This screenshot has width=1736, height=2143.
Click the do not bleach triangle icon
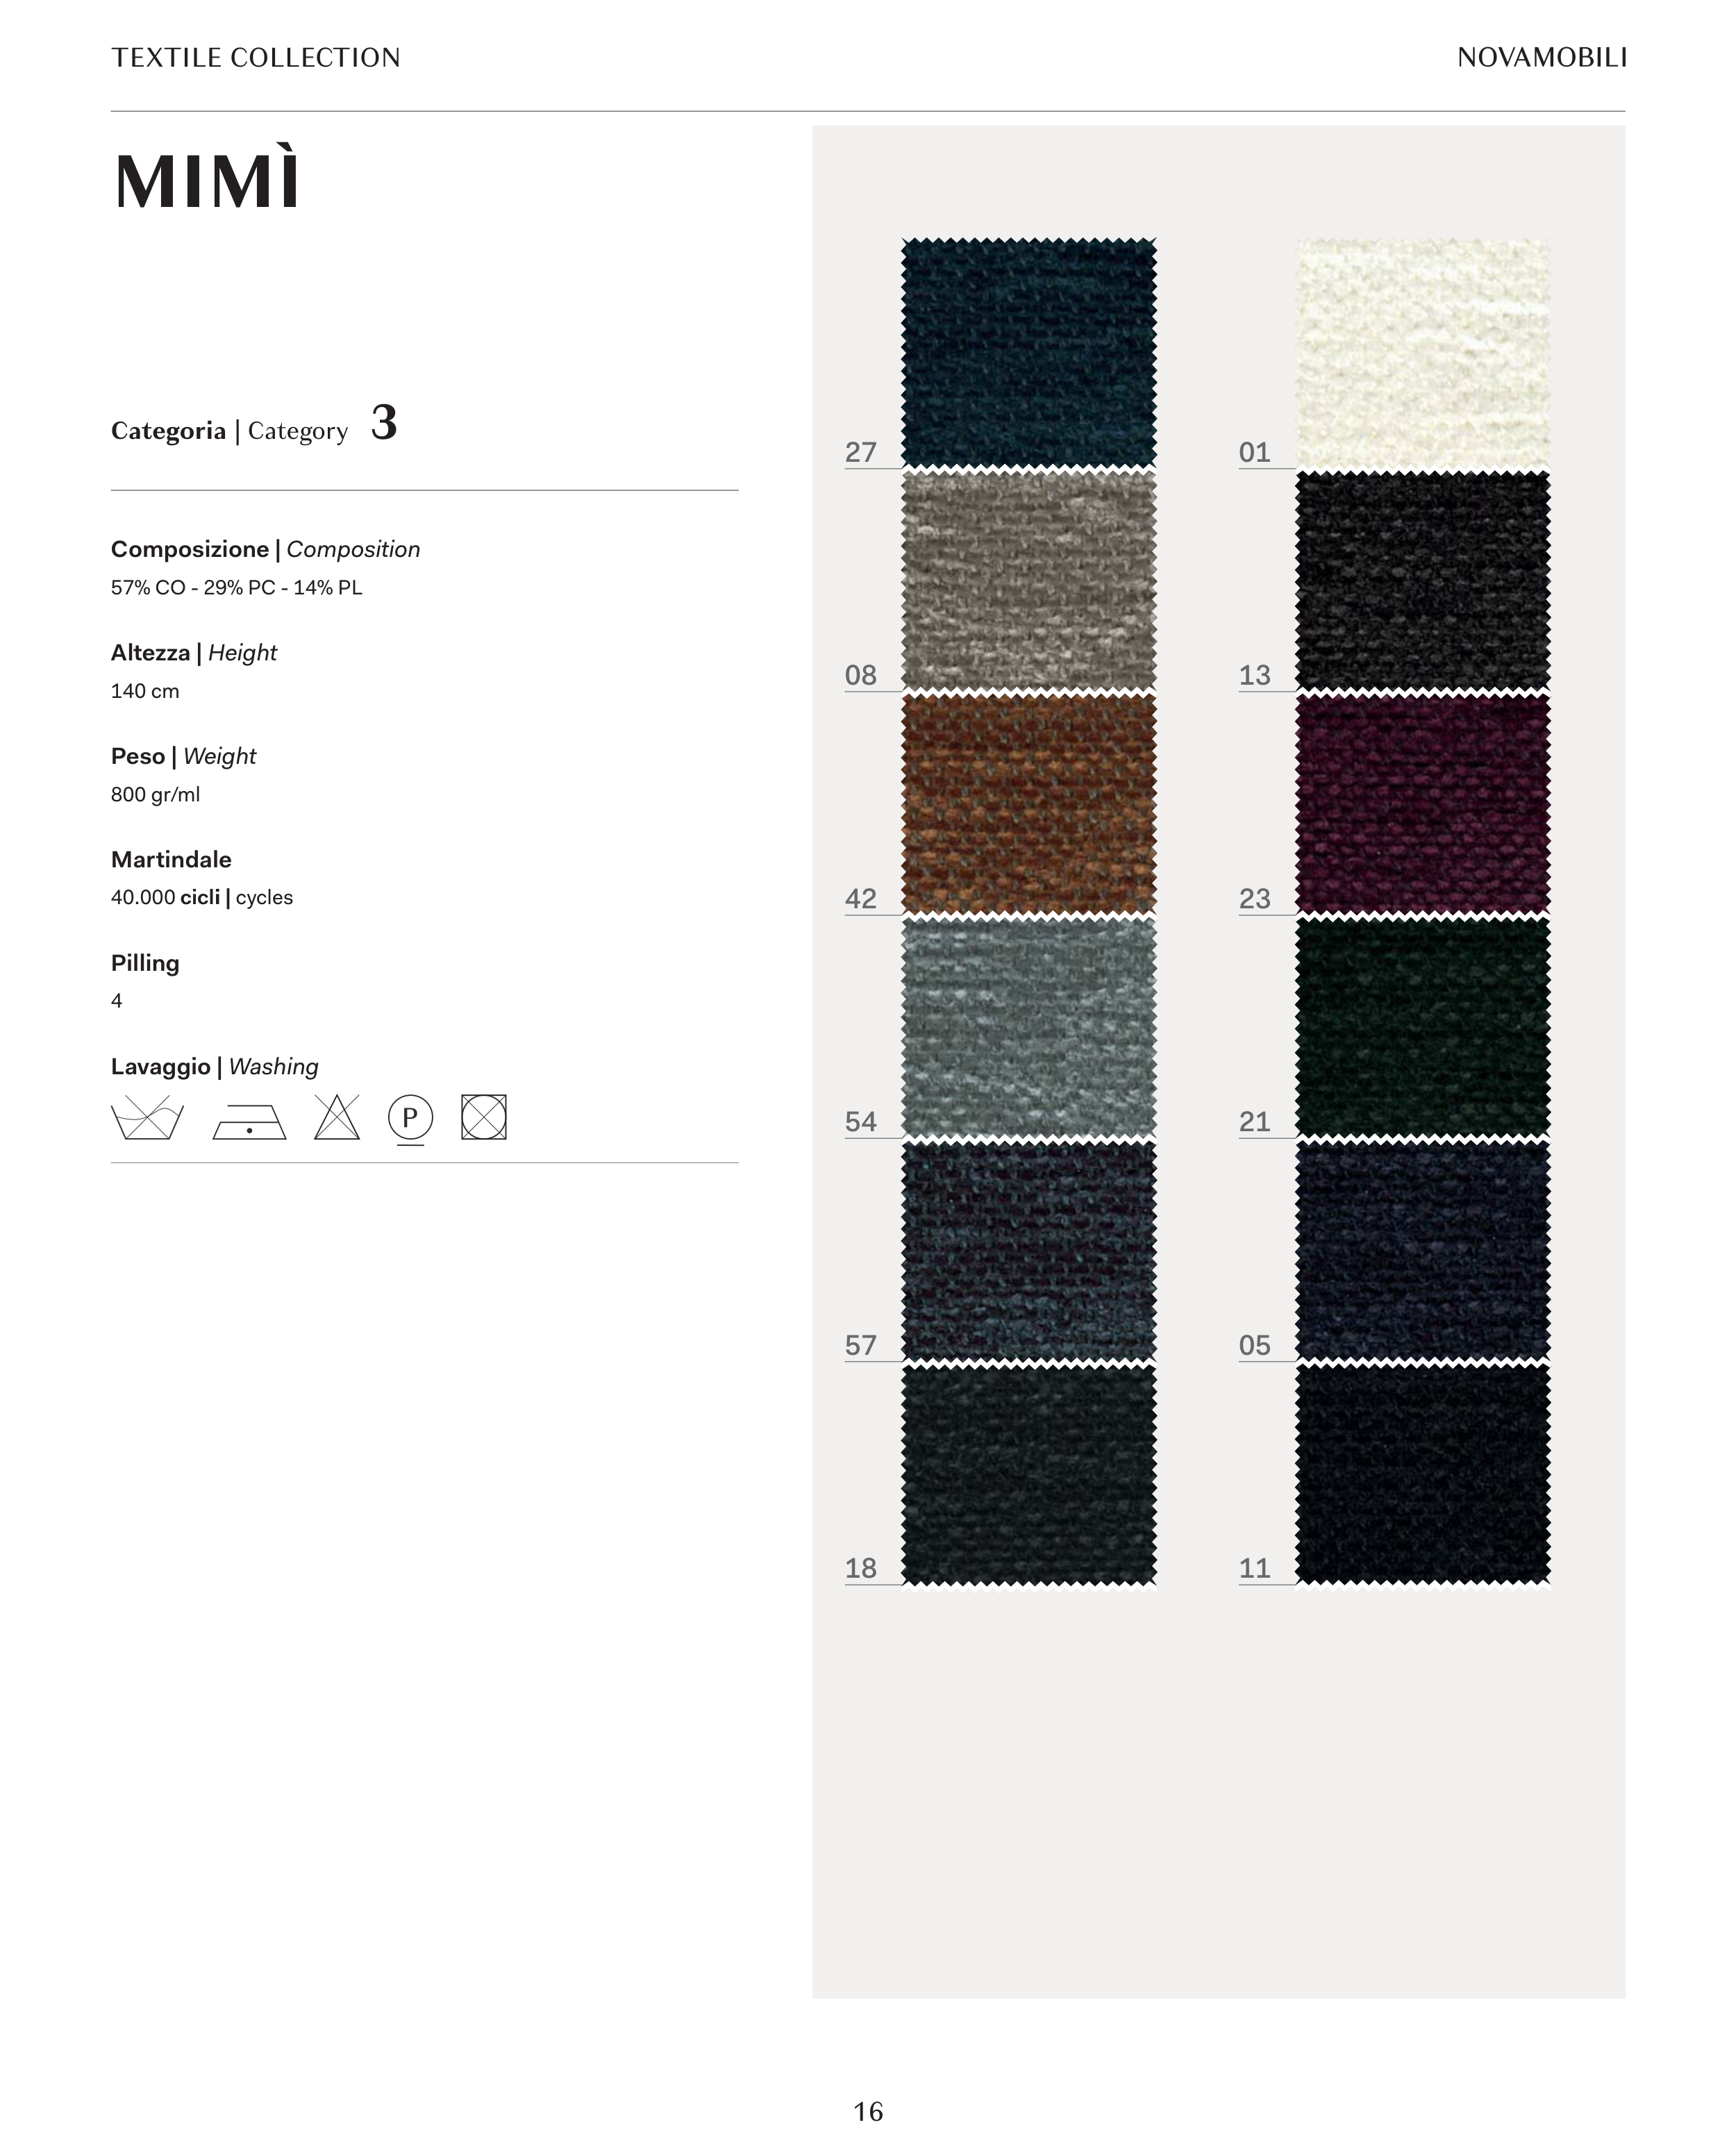(x=336, y=1117)
